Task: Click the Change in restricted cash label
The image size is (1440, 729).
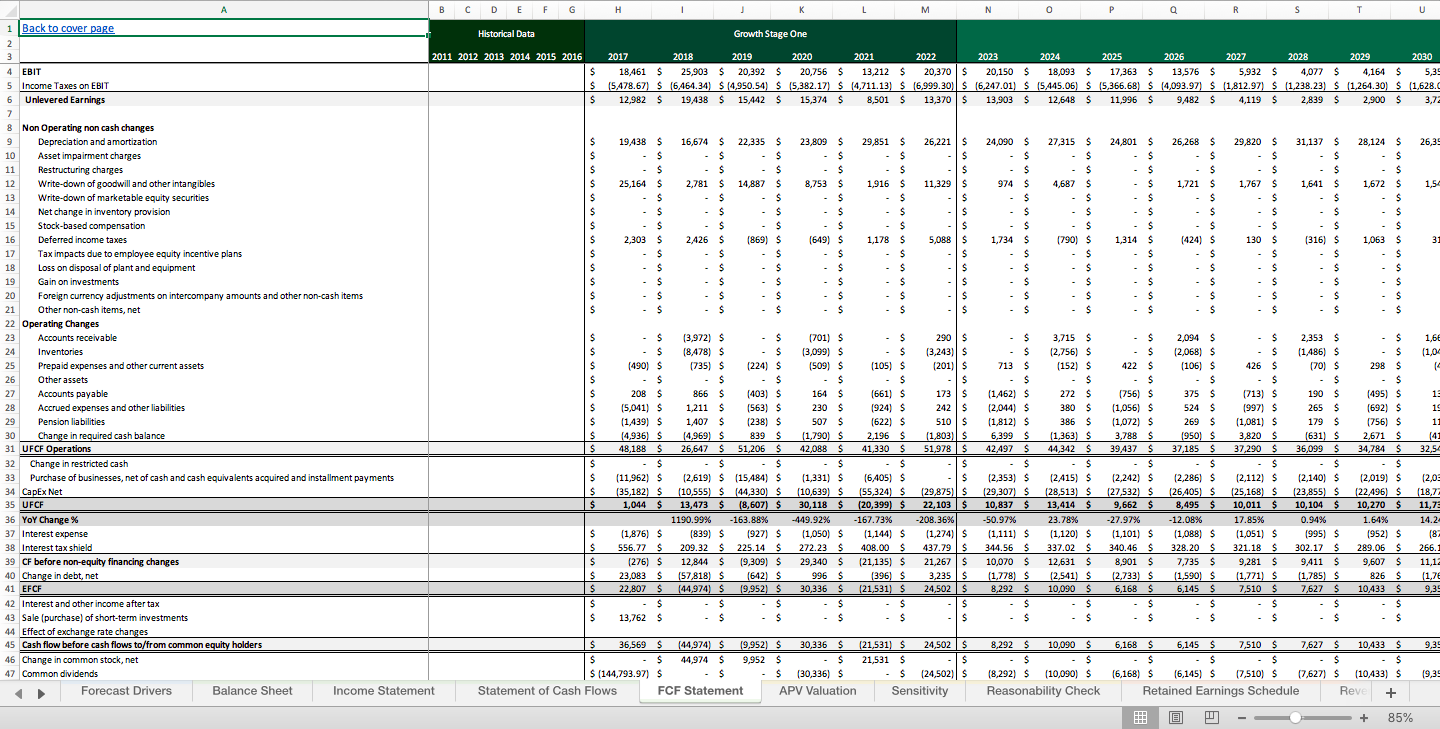Action: click(x=79, y=464)
